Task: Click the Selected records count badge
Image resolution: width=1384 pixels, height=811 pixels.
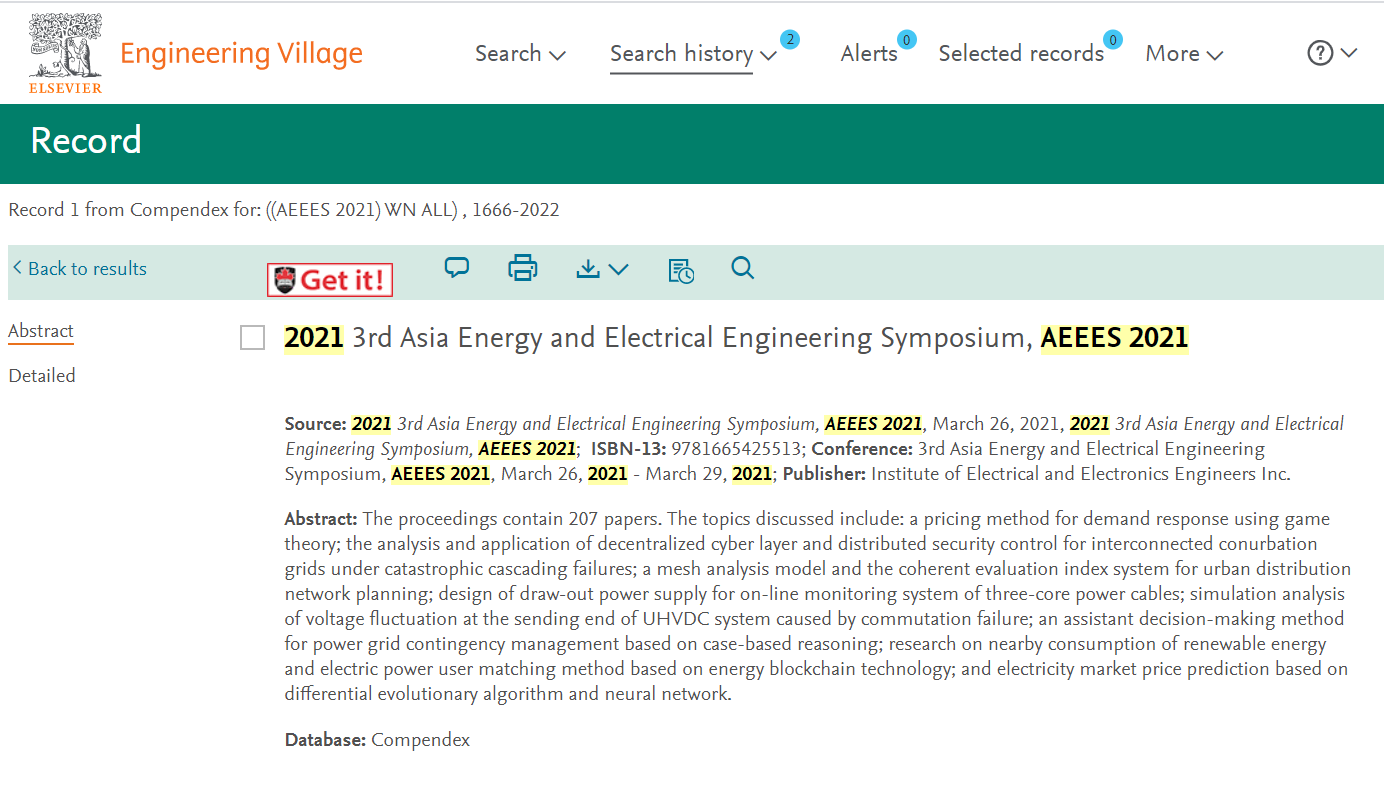Action: coord(1113,40)
